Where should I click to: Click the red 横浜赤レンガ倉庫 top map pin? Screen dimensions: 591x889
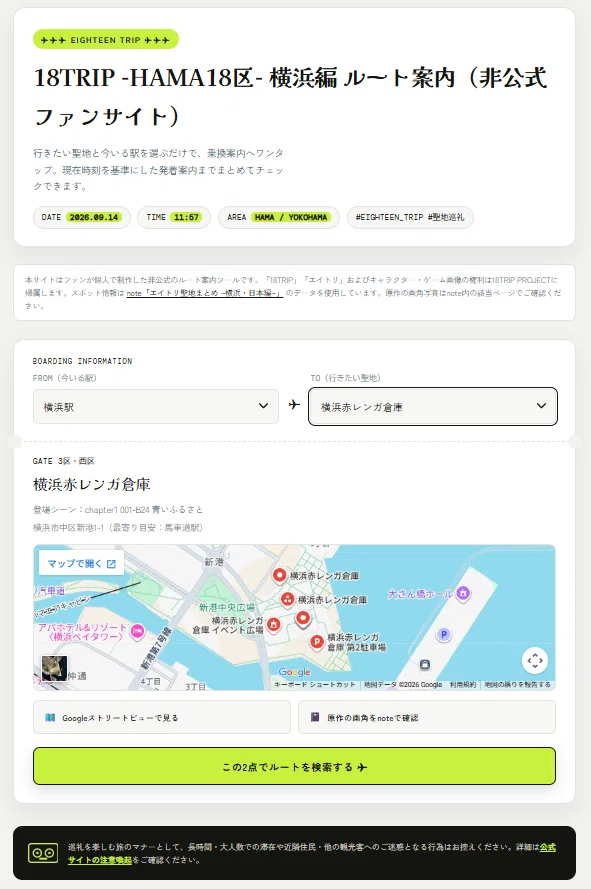pos(279,575)
